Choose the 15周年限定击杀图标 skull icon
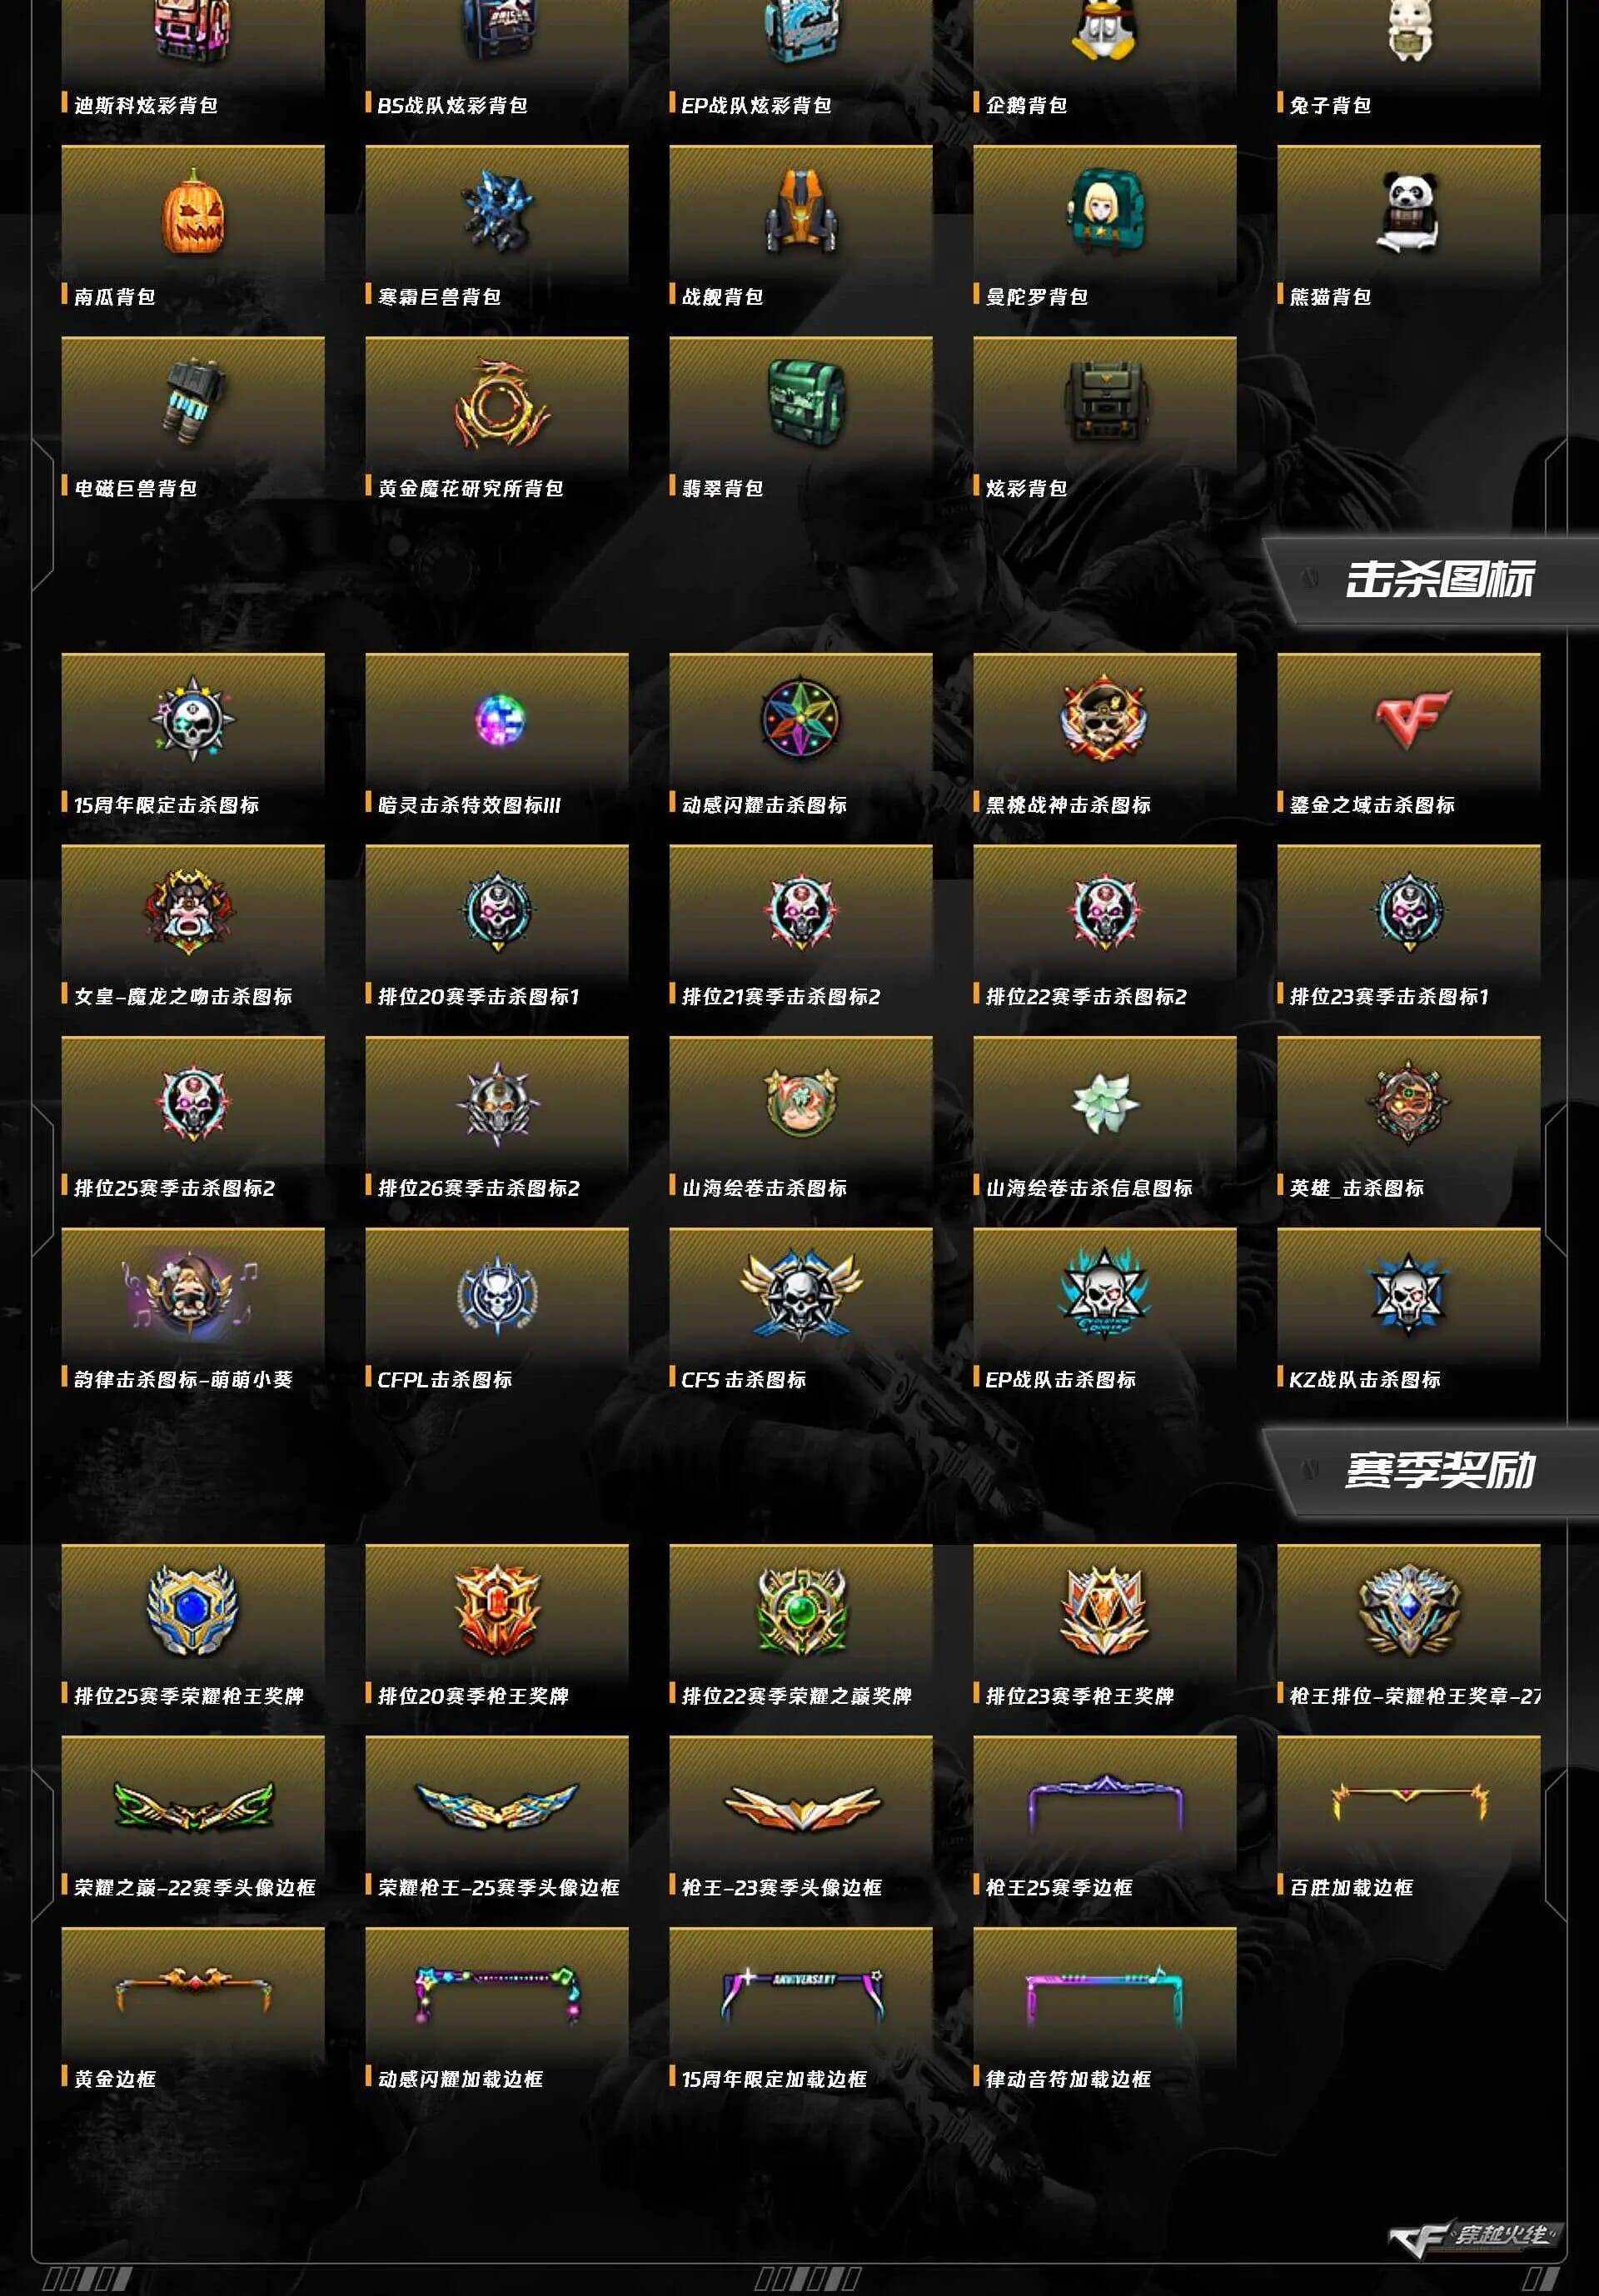Viewport: 1599px width, 2296px height. tap(193, 716)
